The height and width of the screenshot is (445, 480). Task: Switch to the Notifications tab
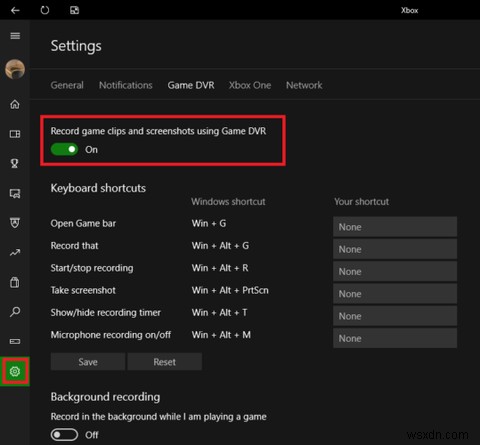coord(126,85)
